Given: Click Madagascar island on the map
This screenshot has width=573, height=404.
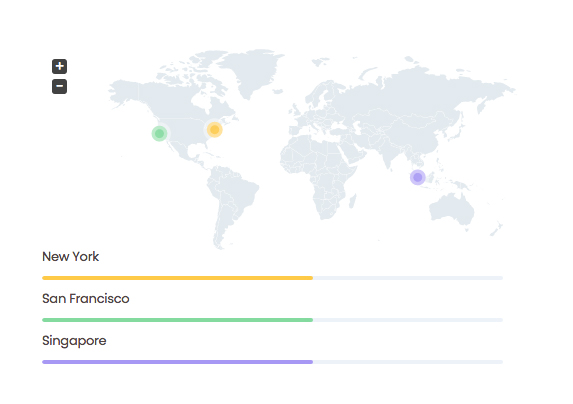Looking at the screenshot, I should pos(353,201).
